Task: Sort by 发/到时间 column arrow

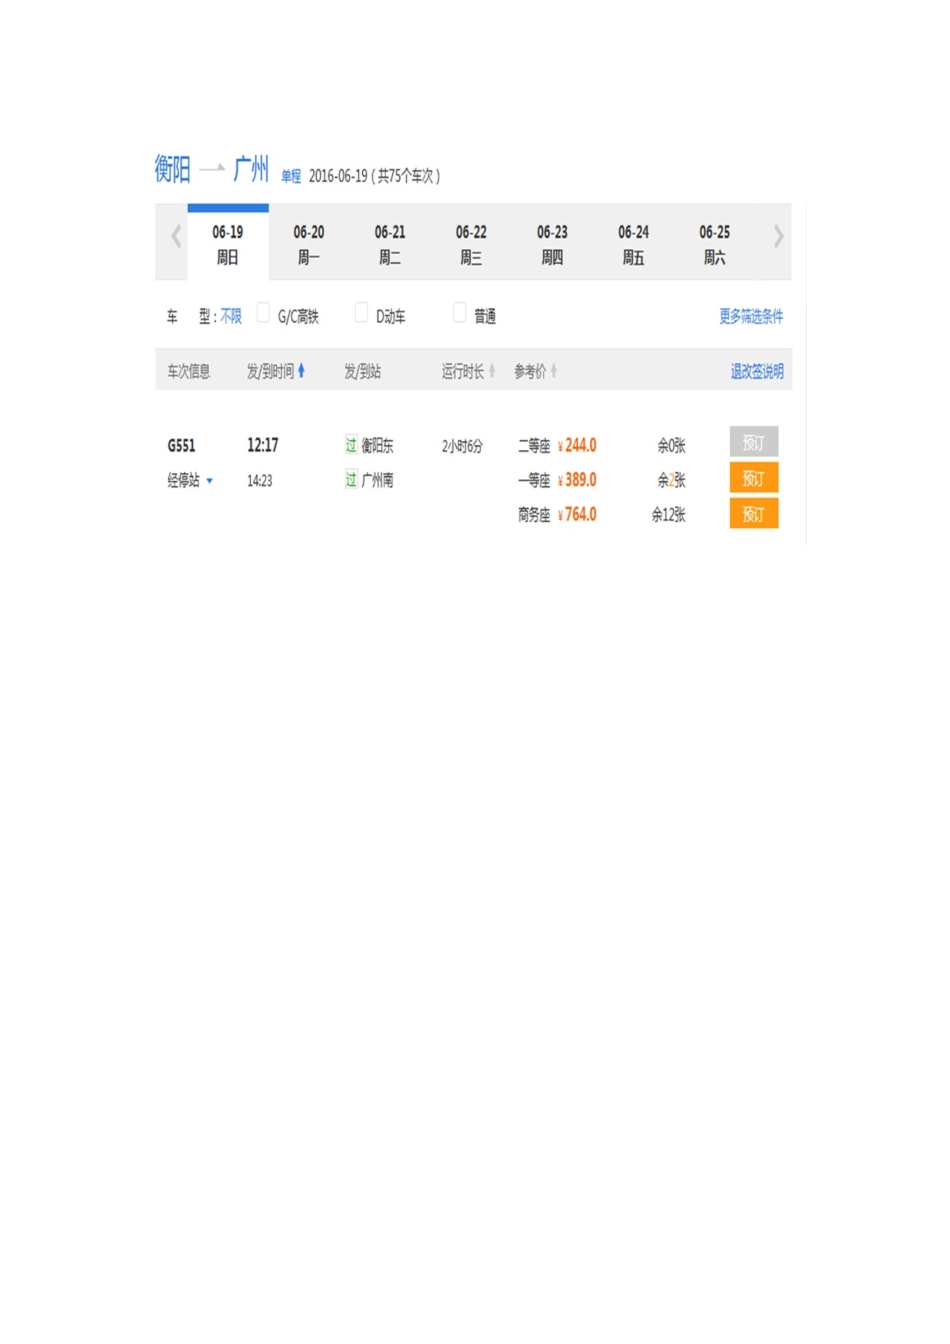Action: 301,371
